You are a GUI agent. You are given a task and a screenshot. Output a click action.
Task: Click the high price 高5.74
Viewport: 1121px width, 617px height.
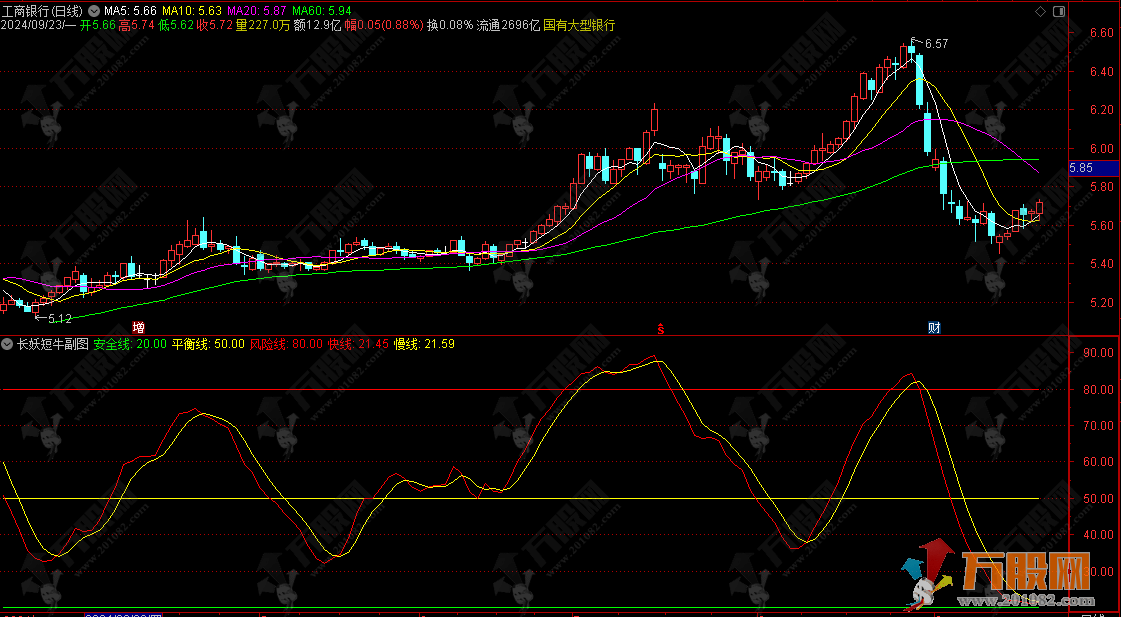click(136, 25)
